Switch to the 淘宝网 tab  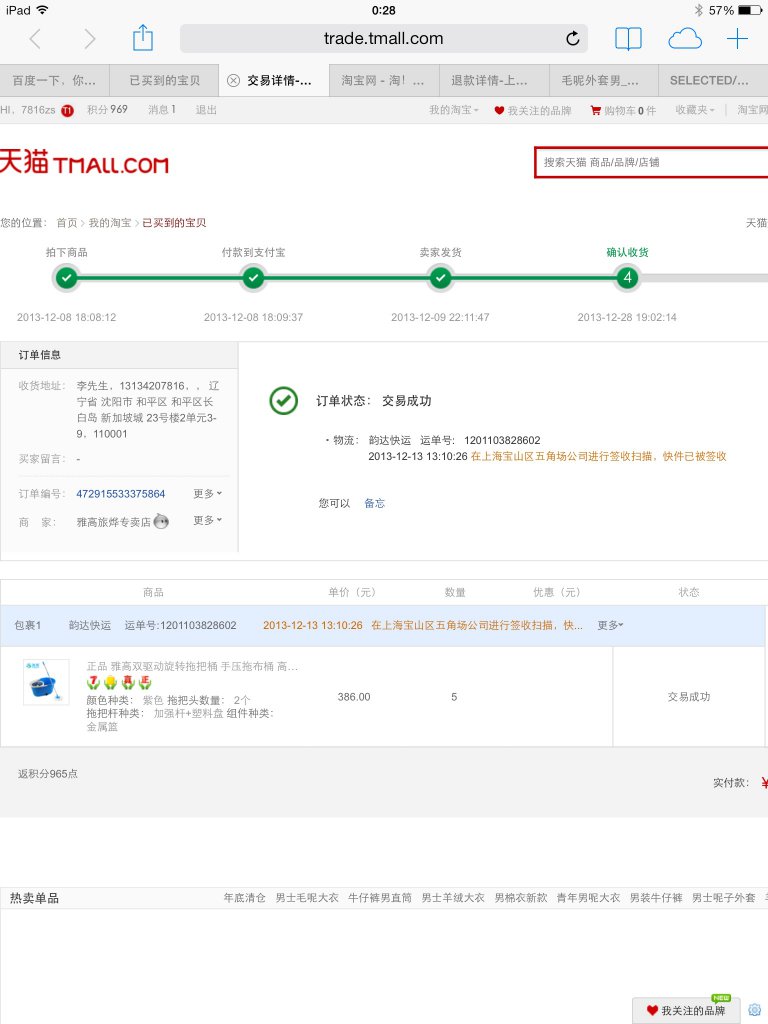(x=384, y=80)
